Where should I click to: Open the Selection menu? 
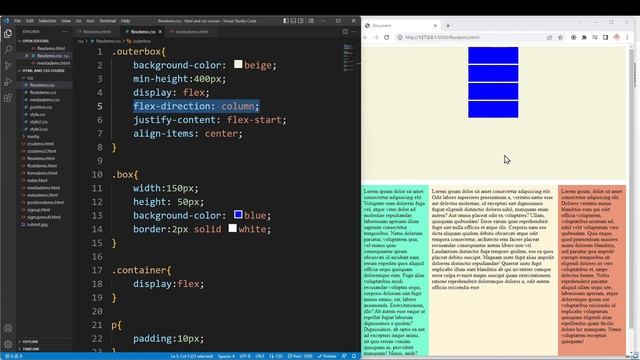[47, 21]
